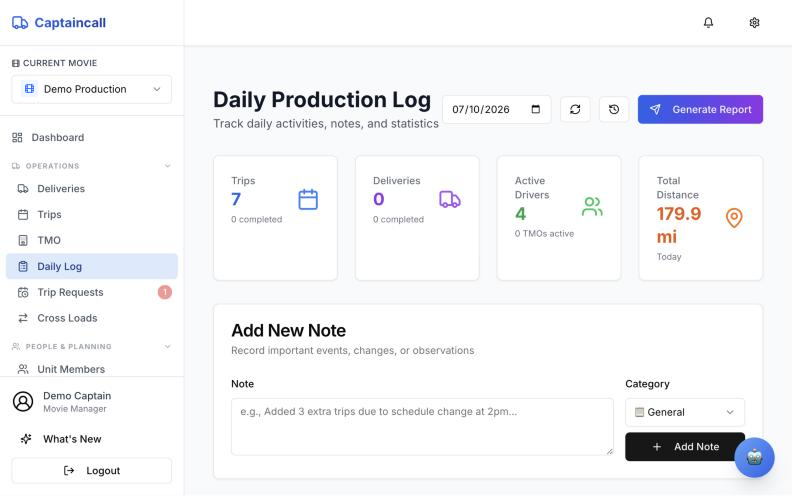Click the Captaincall brand name
This screenshot has width=800, height=500.
(x=70, y=22)
